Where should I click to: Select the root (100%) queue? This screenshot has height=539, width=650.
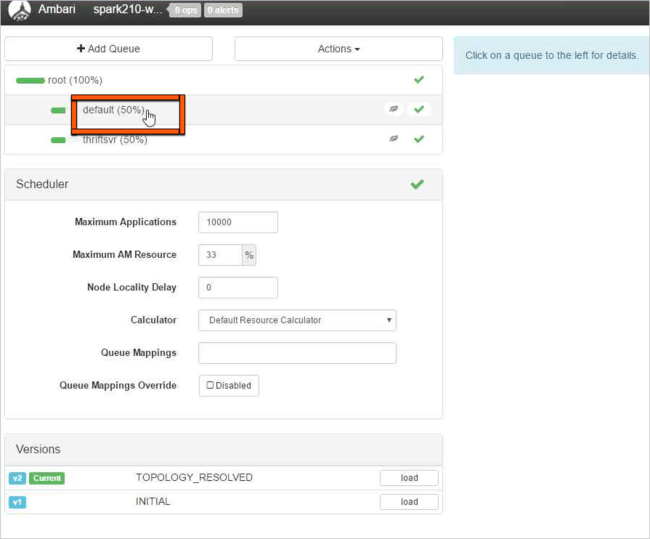75,80
